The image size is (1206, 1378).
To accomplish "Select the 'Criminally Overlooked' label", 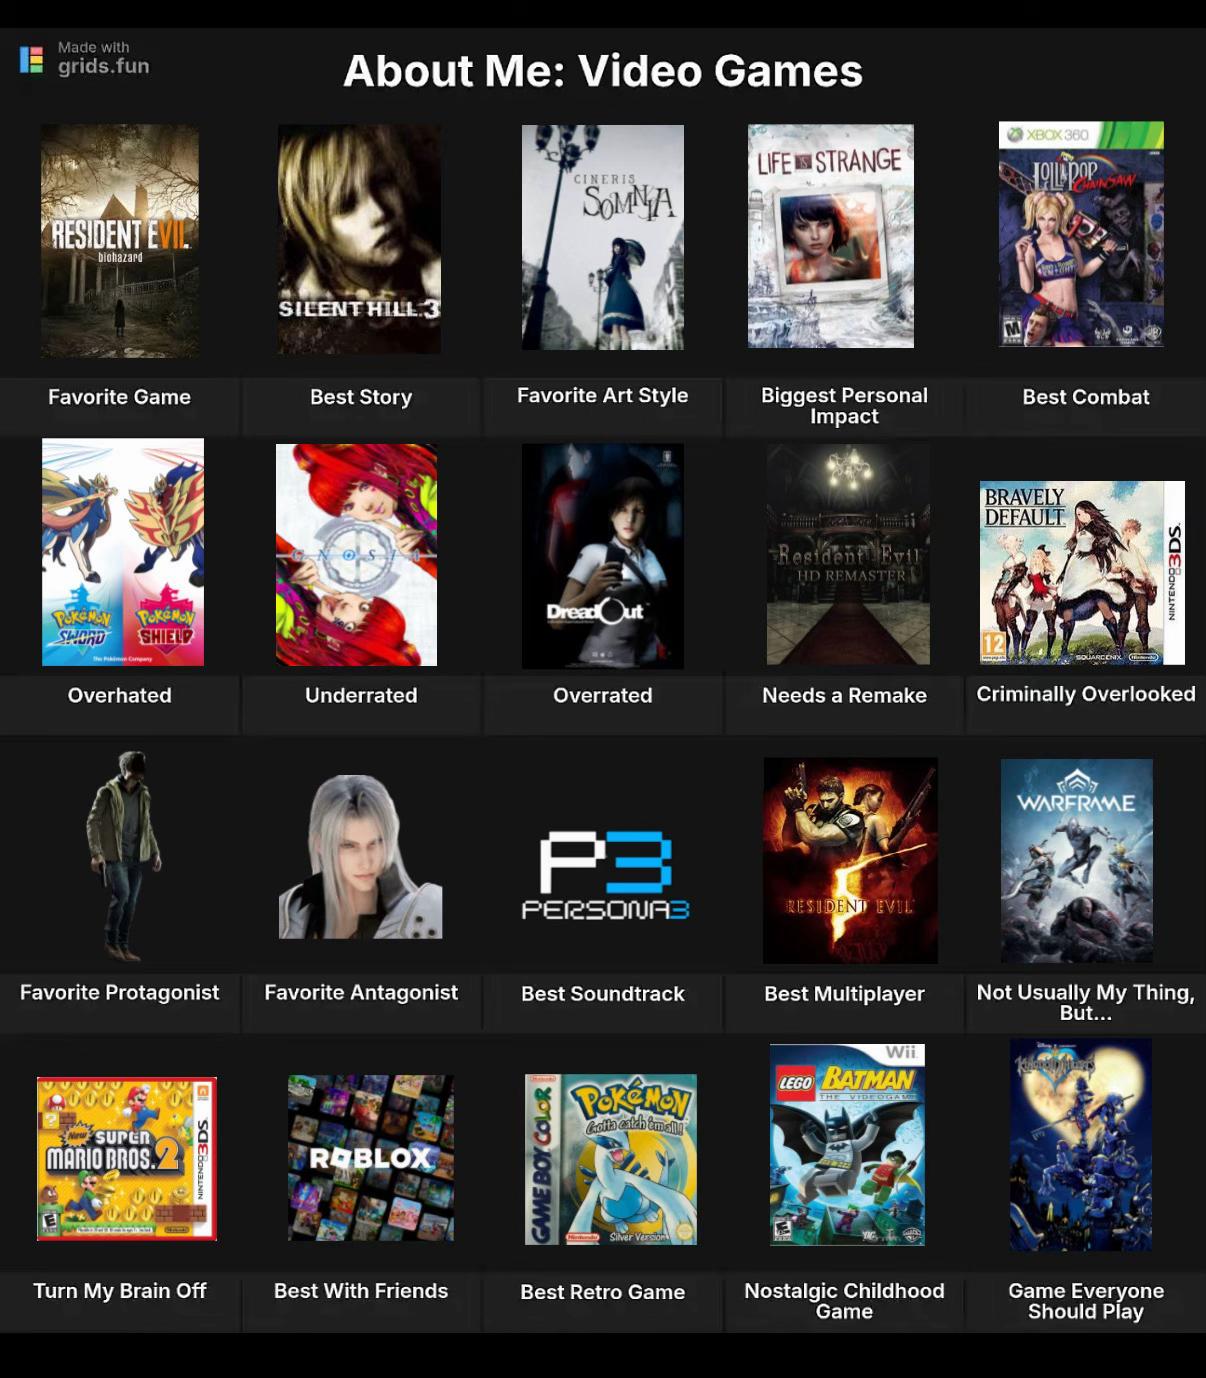I will point(1086,694).
